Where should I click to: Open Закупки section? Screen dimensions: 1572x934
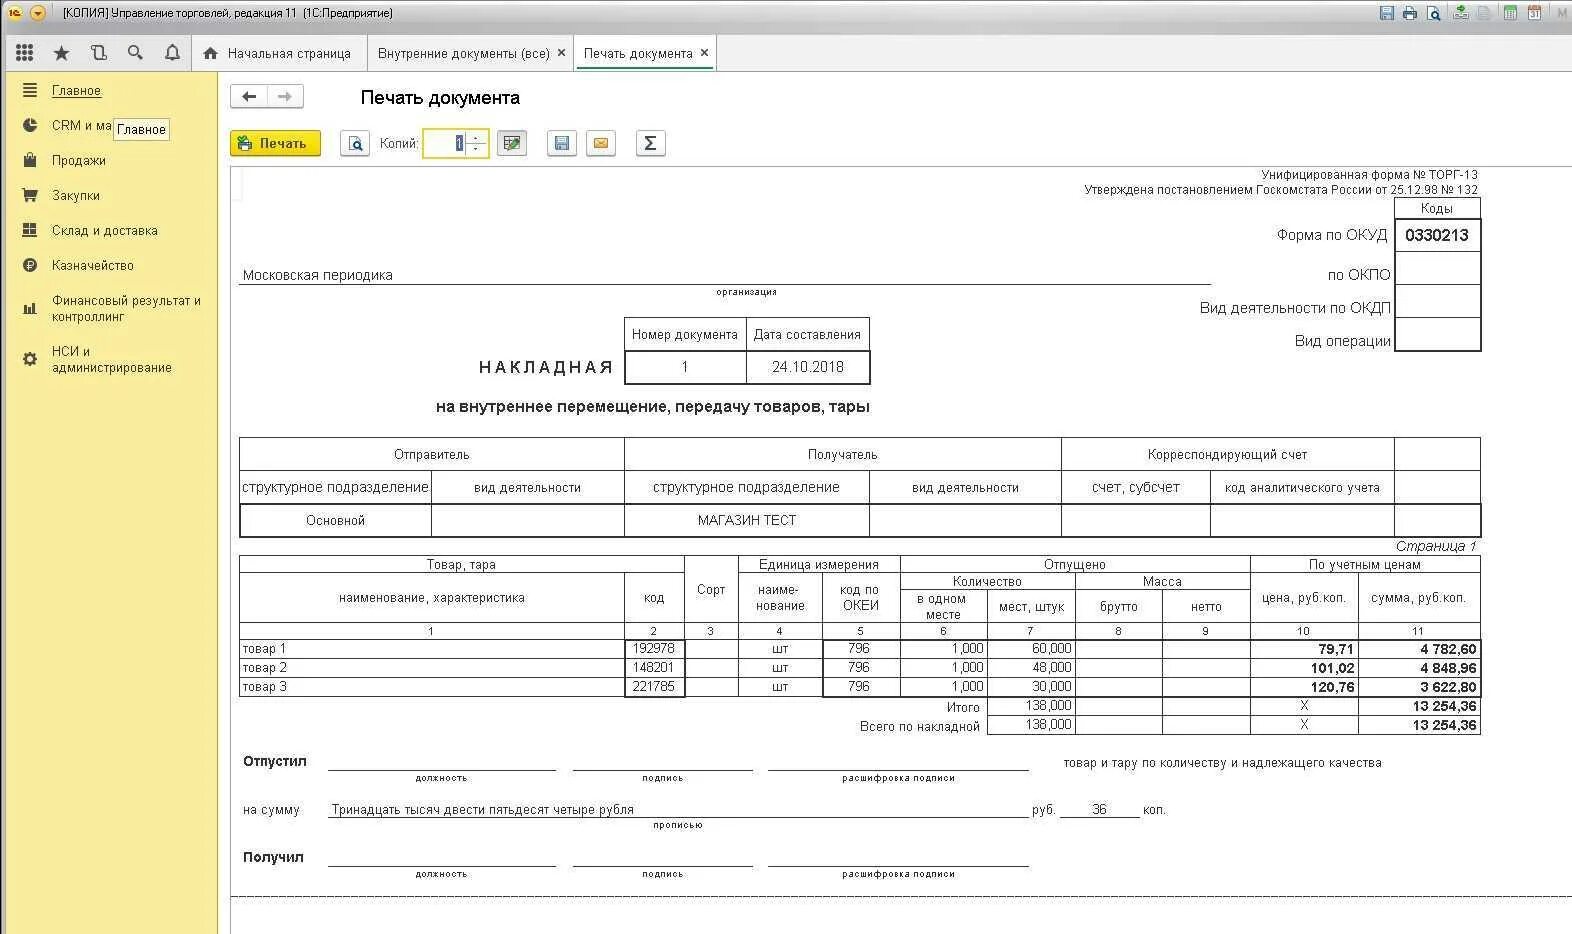pyautogui.click(x=76, y=195)
